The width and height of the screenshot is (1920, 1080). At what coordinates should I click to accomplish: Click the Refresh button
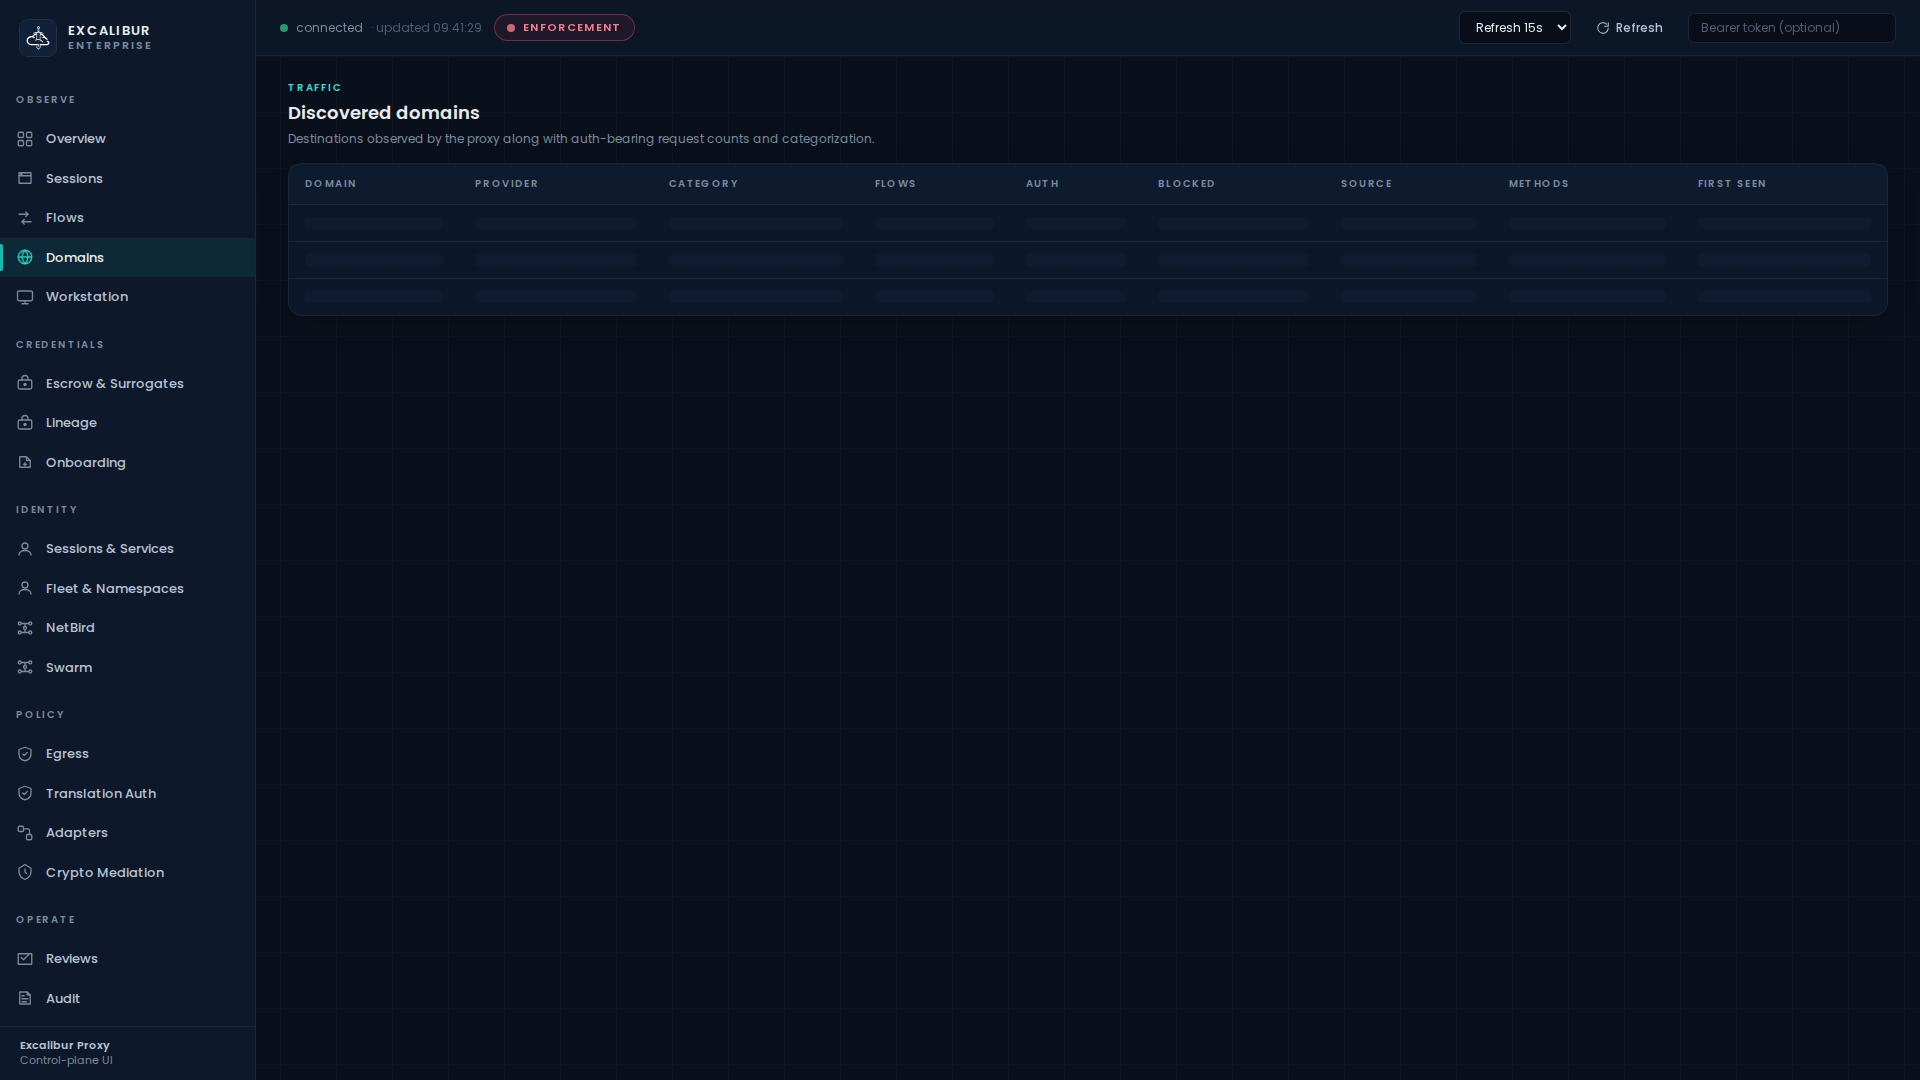[x=1629, y=28]
